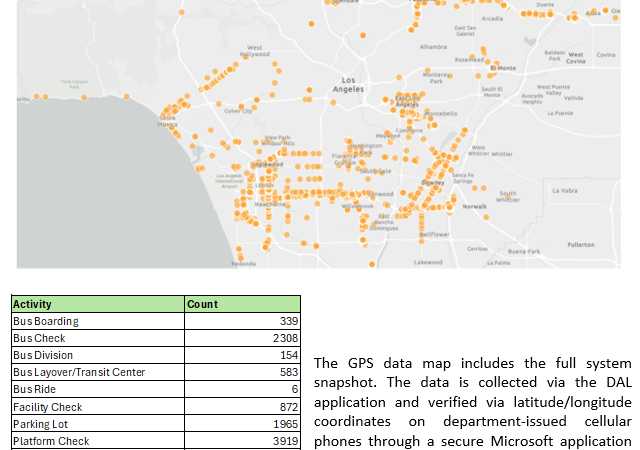Click the Norwalk label on the map

[474, 206]
